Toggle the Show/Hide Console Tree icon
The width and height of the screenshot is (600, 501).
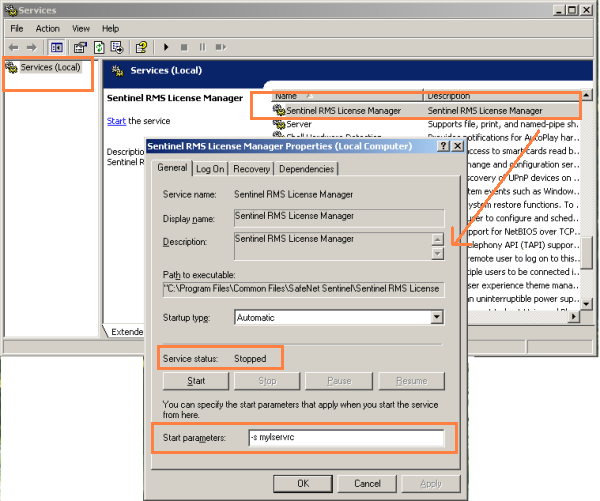coord(57,47)
